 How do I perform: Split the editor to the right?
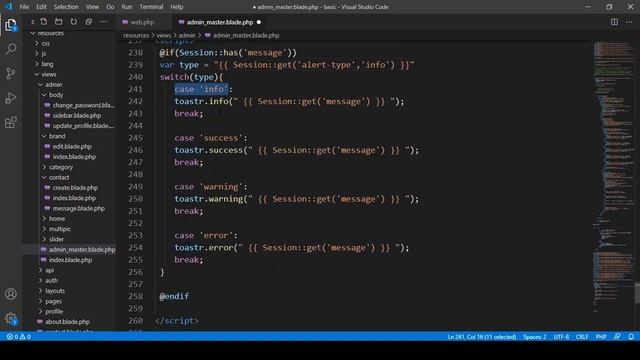614,22
